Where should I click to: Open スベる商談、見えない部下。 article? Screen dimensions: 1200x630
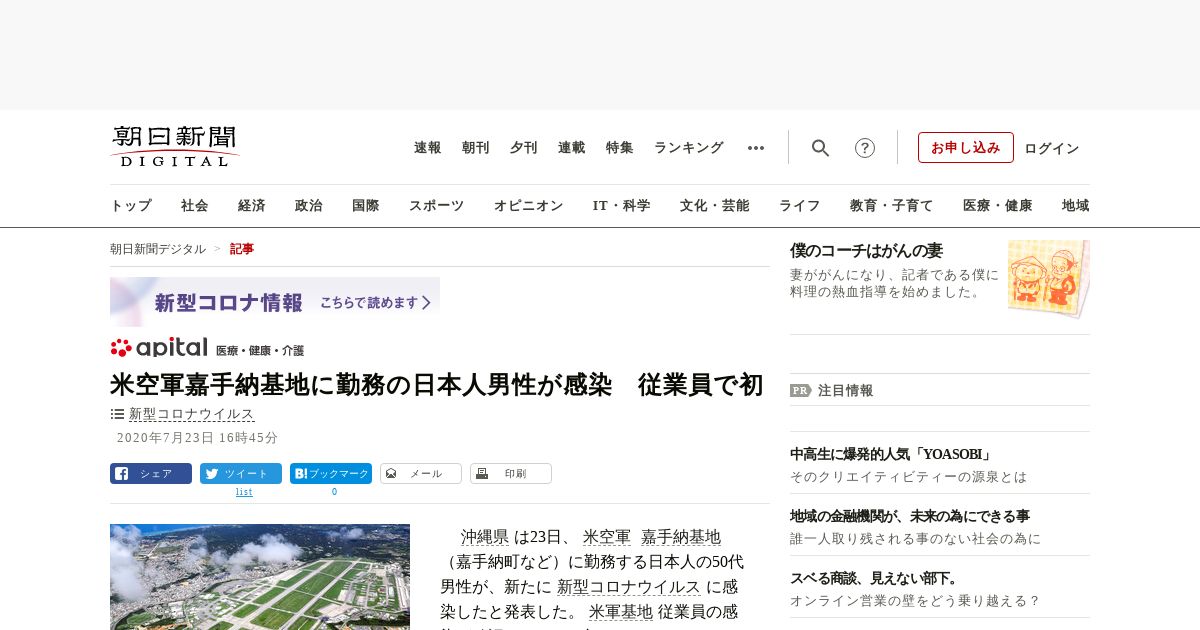[875, 578]
